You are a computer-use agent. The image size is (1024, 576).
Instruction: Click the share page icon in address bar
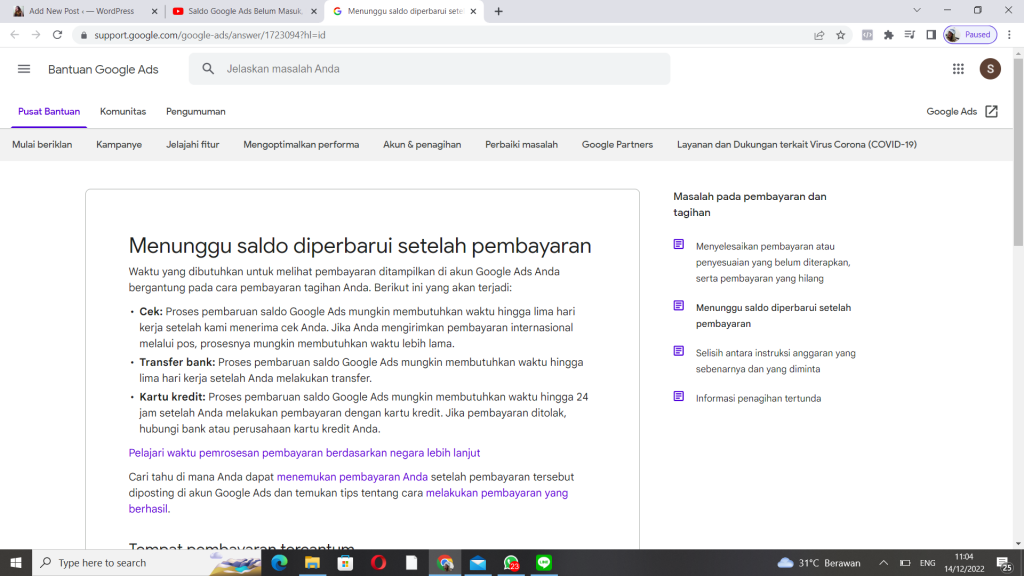click(x=819, y=34)
